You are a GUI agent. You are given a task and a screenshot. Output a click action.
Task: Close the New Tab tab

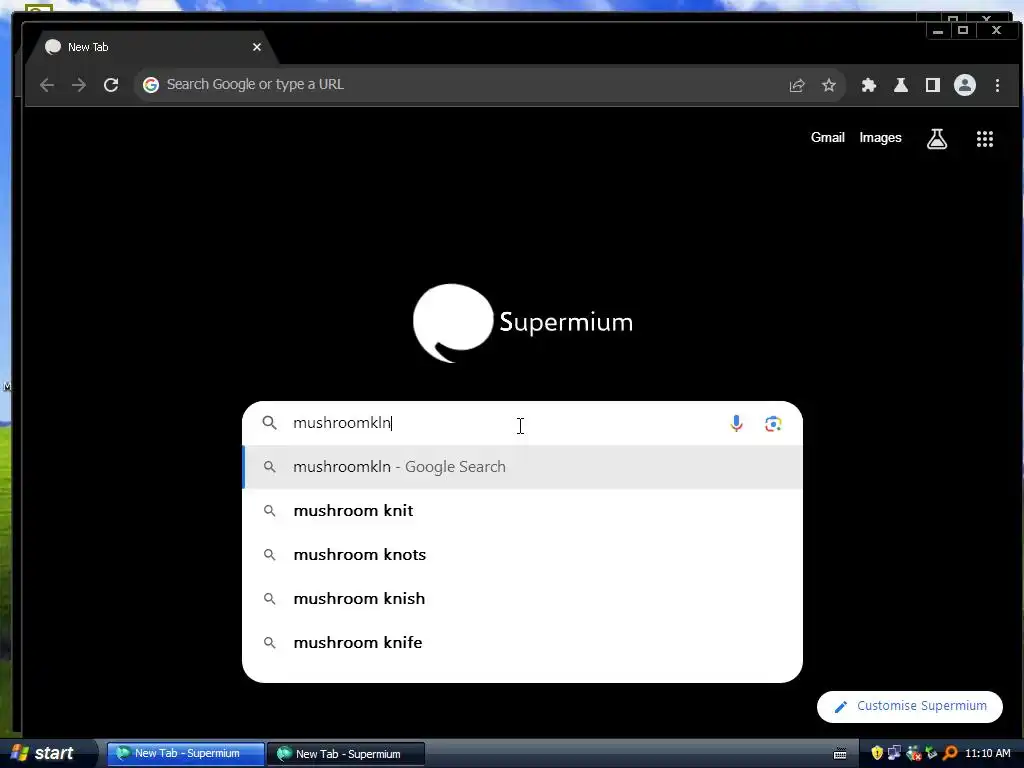coord(257,47)
